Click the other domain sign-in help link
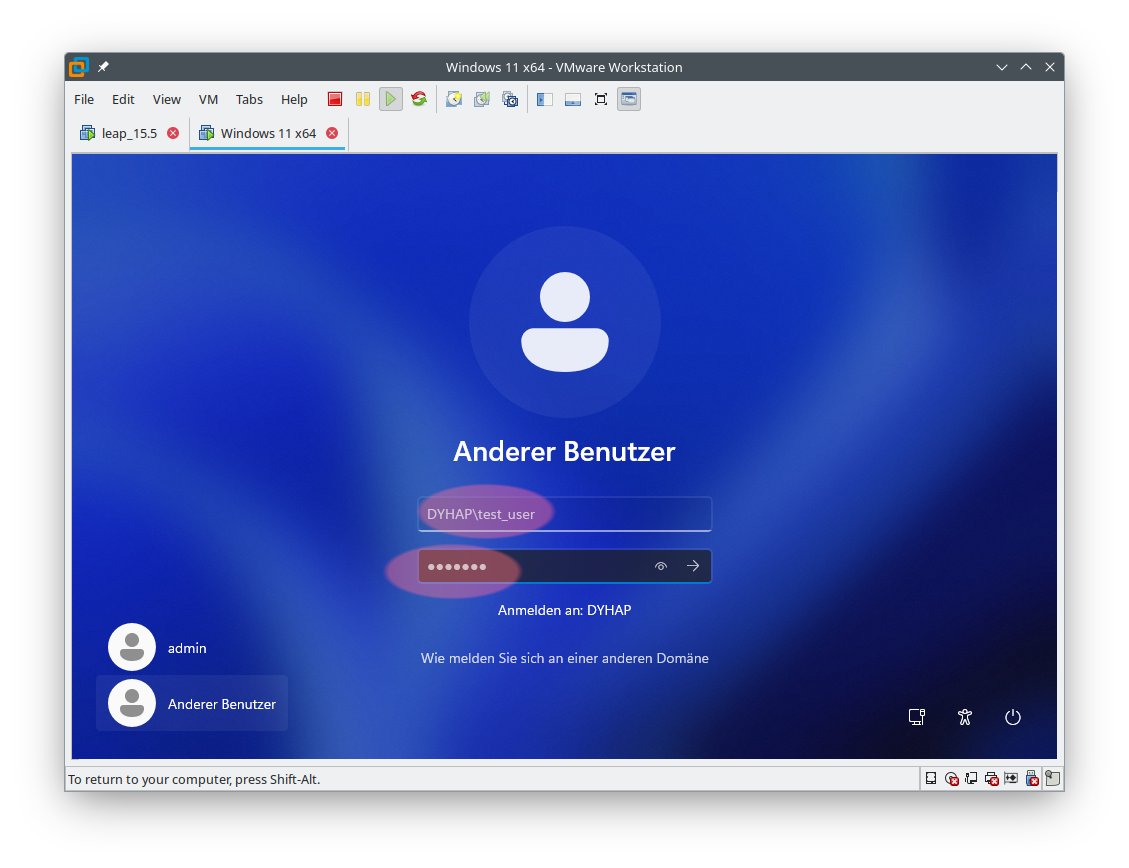Screen dimensions: 1129x868 pyautogui.click(x=564, y=658)
